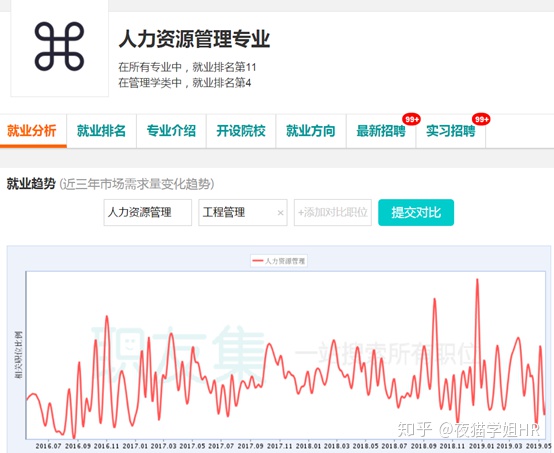Click the command-symbol major logo icon
The height and width of the screenshot is (453, 554).
point(59,46)
